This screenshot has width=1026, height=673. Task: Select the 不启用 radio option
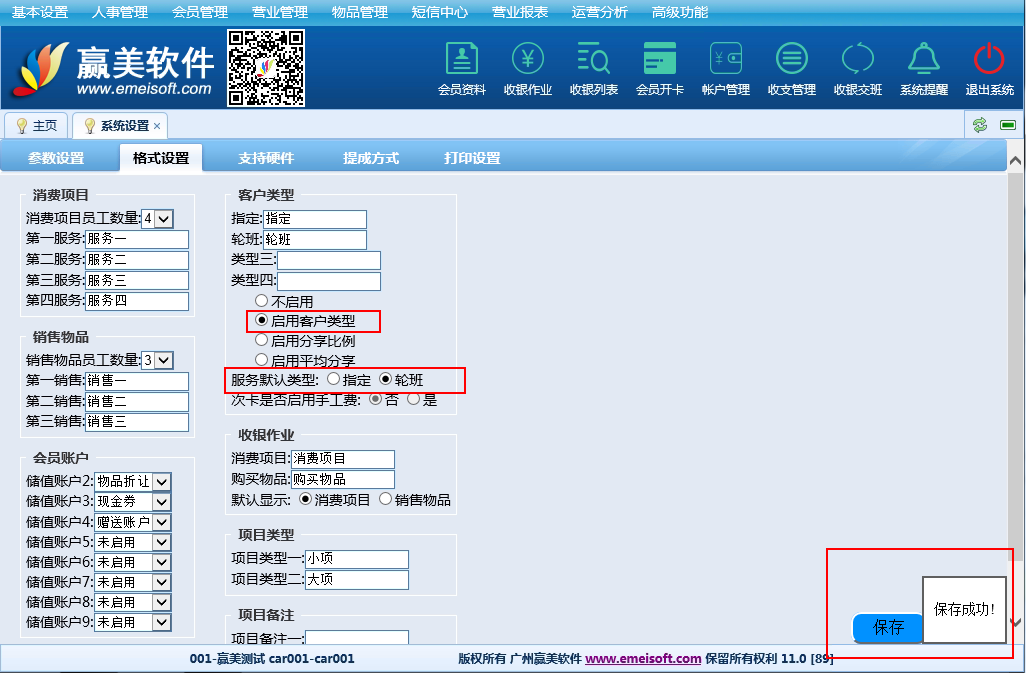click(x=262, y=301)
